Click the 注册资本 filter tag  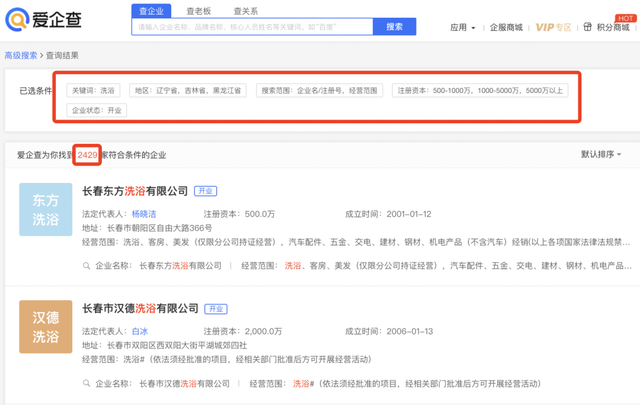(480, 90)
